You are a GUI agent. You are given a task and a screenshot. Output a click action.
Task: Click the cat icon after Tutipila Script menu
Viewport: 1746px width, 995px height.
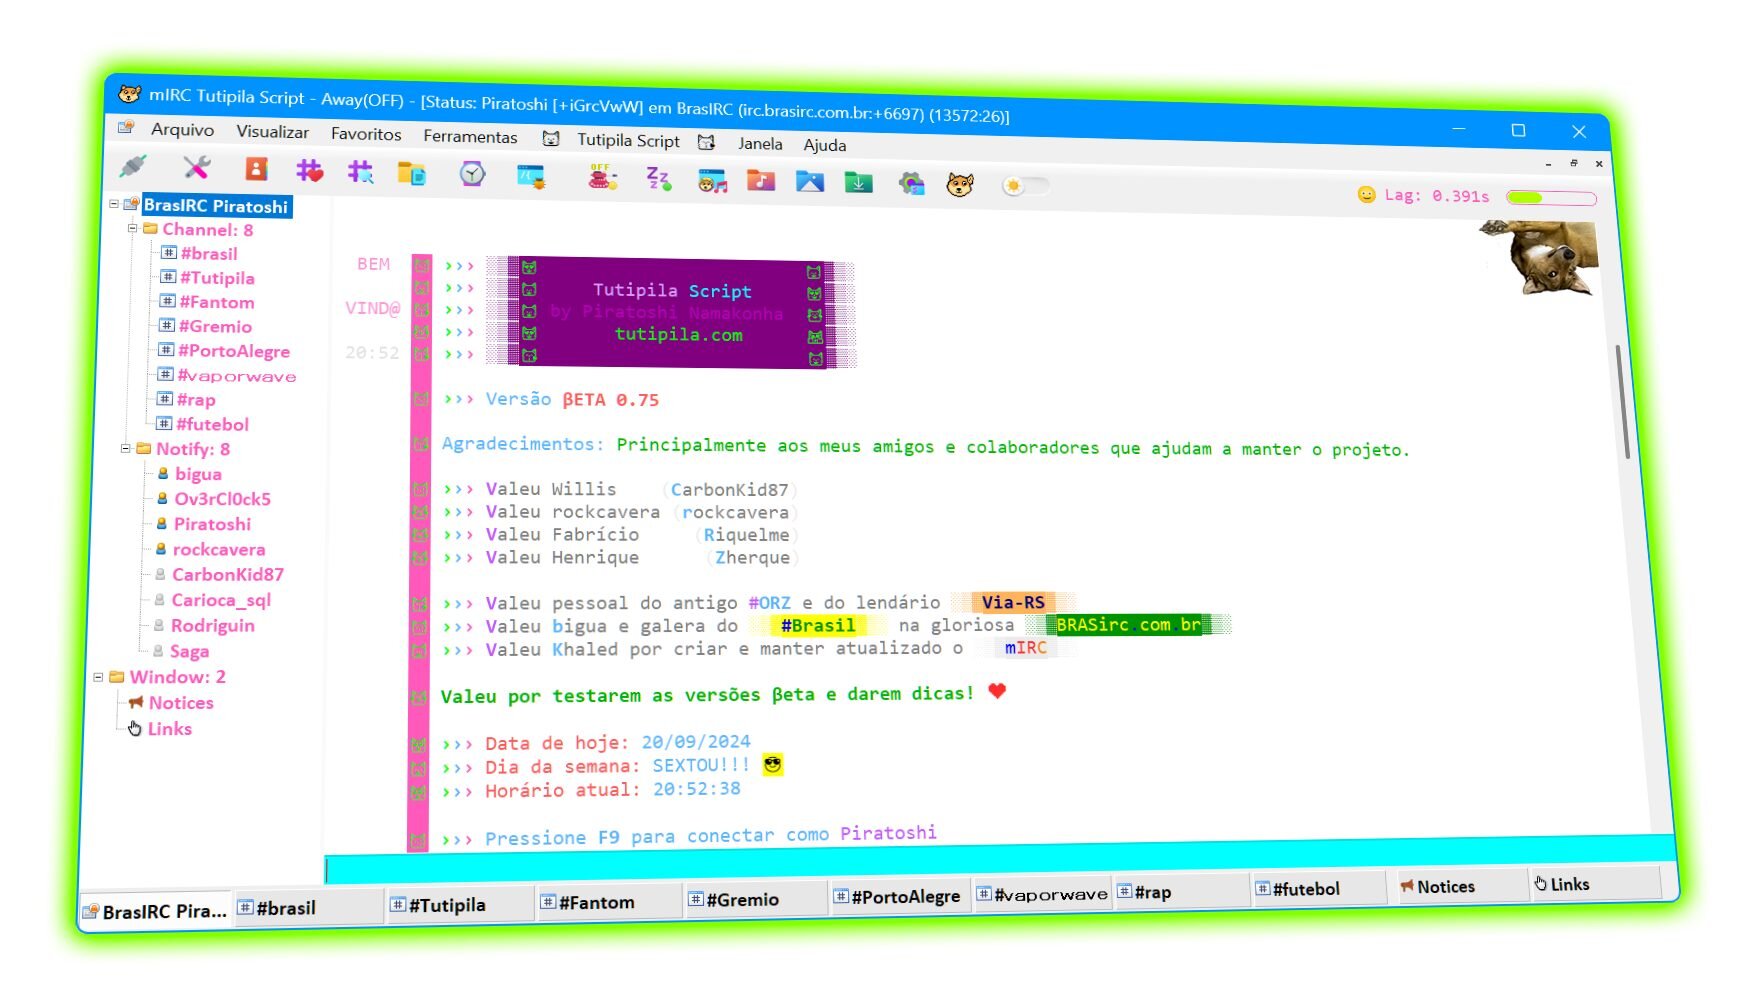(x=706, y=142)
